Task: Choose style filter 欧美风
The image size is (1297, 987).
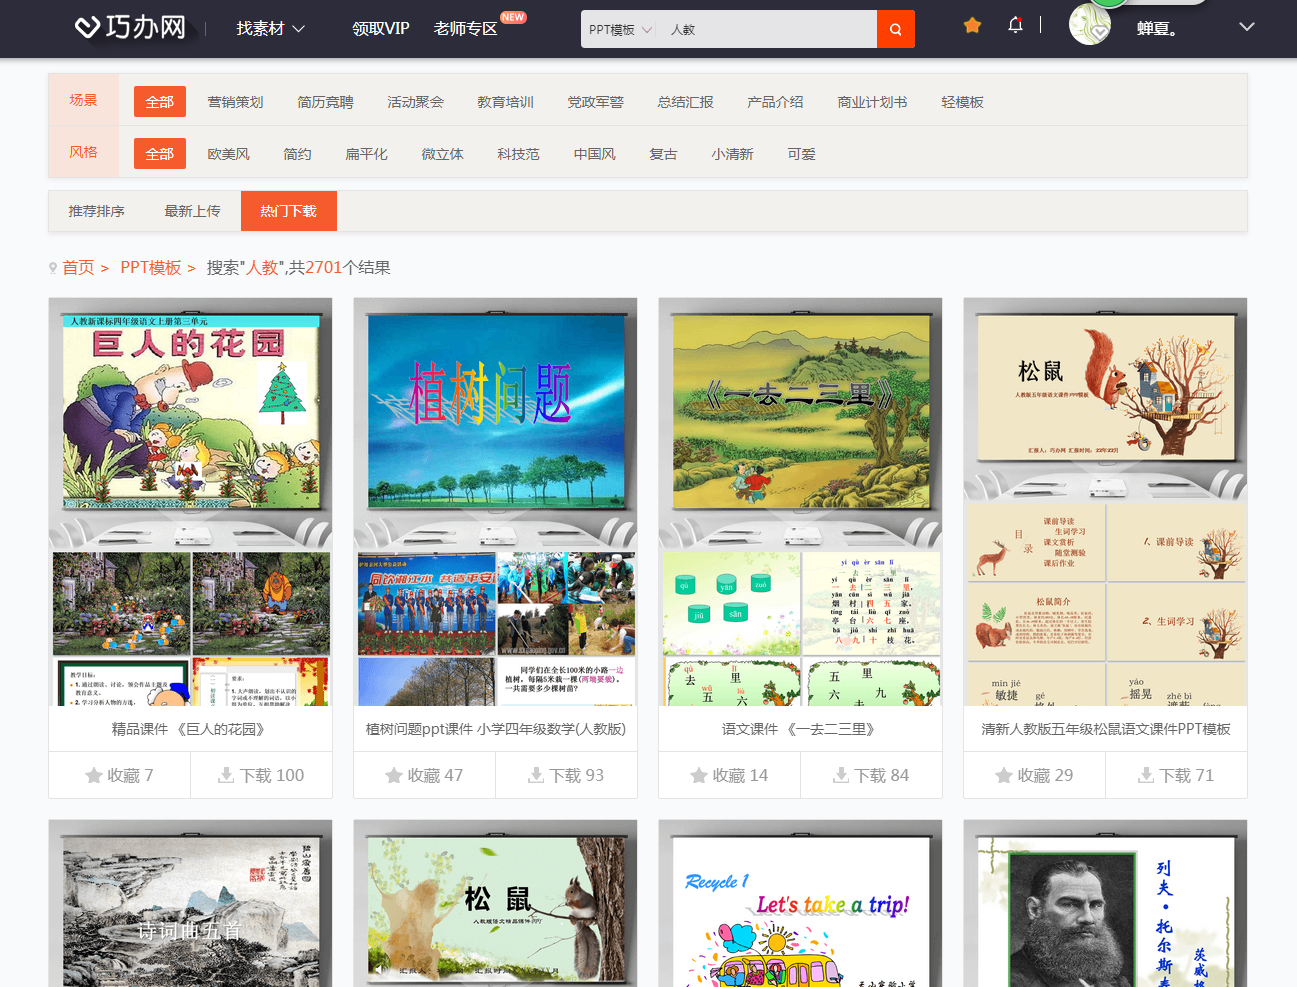Action: pos(228,154)
